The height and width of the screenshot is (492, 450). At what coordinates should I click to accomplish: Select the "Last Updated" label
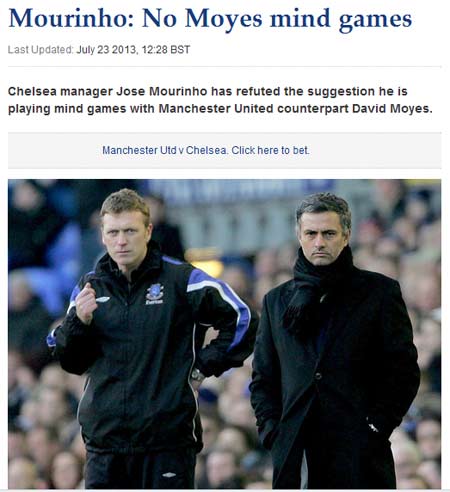tap(40, 50)
